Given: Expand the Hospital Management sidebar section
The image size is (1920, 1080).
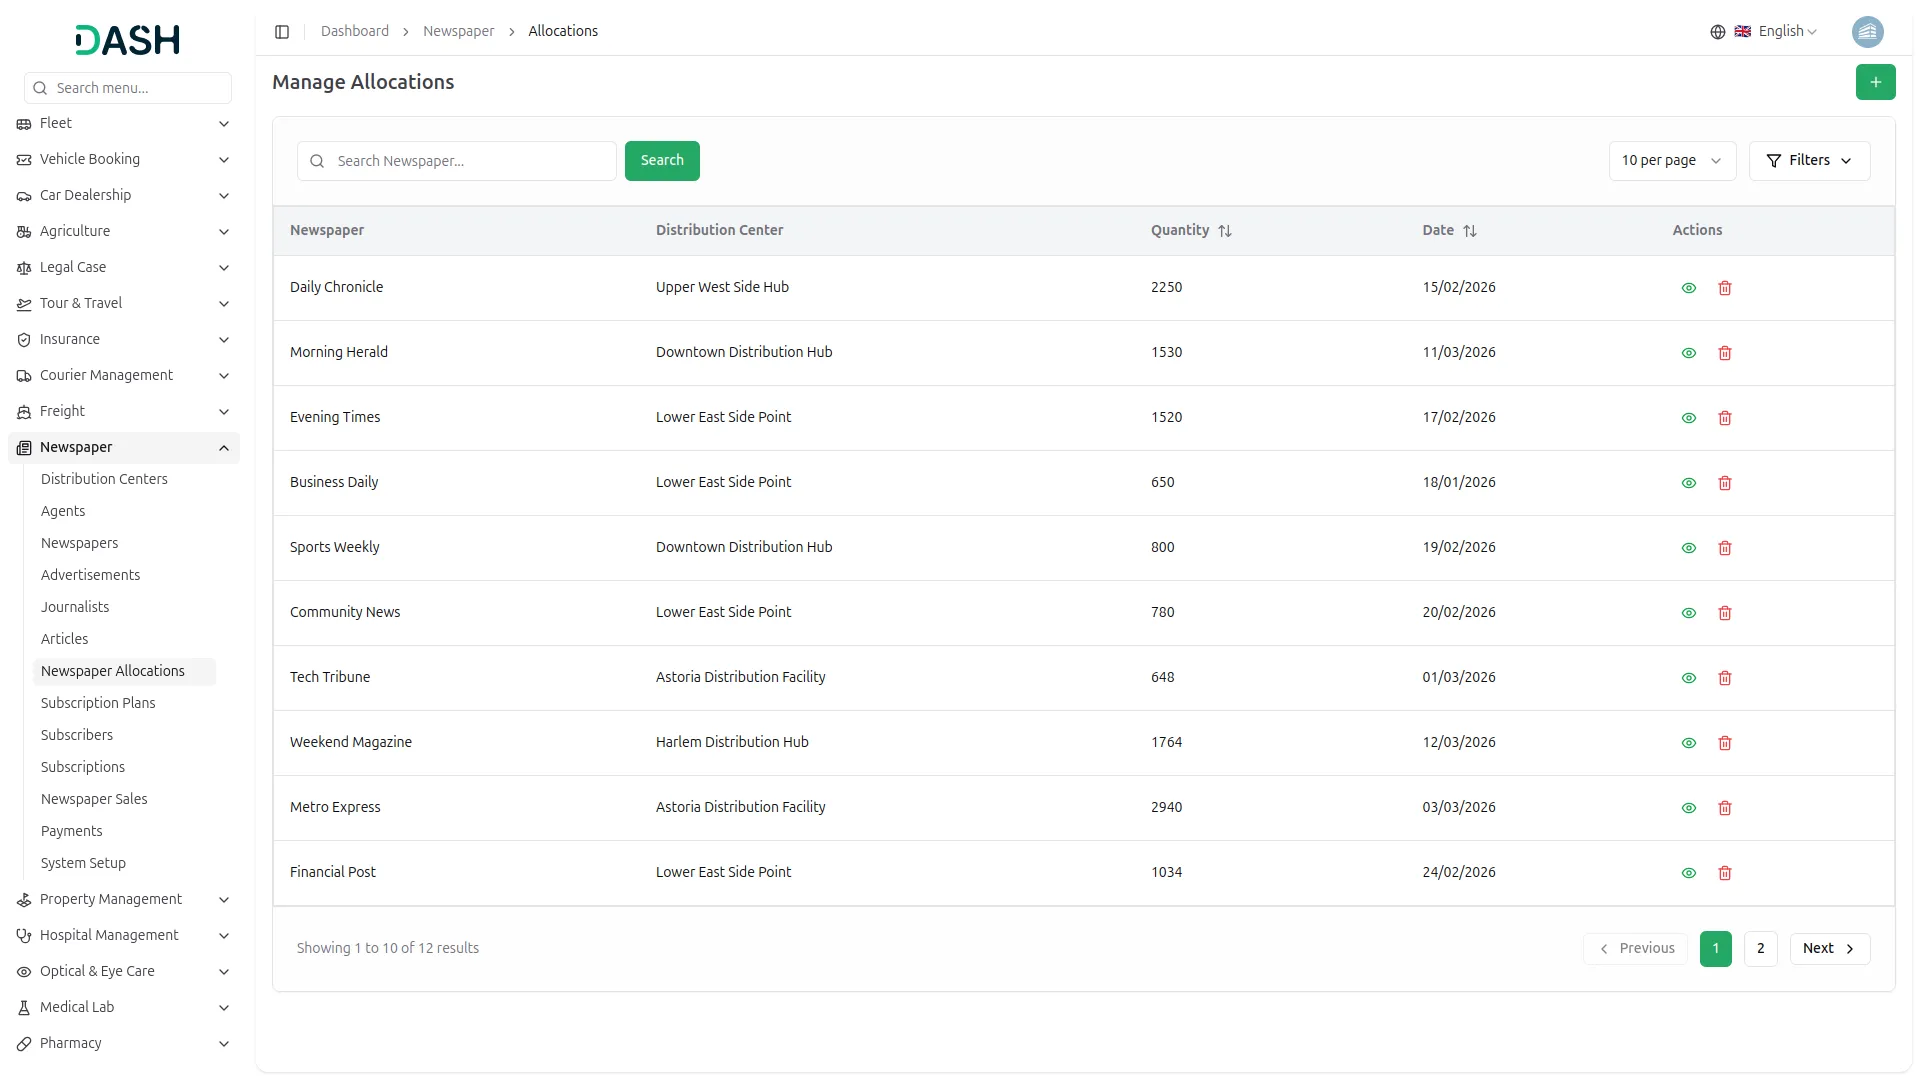Looking at the screenshot, I should coord(109,935).
